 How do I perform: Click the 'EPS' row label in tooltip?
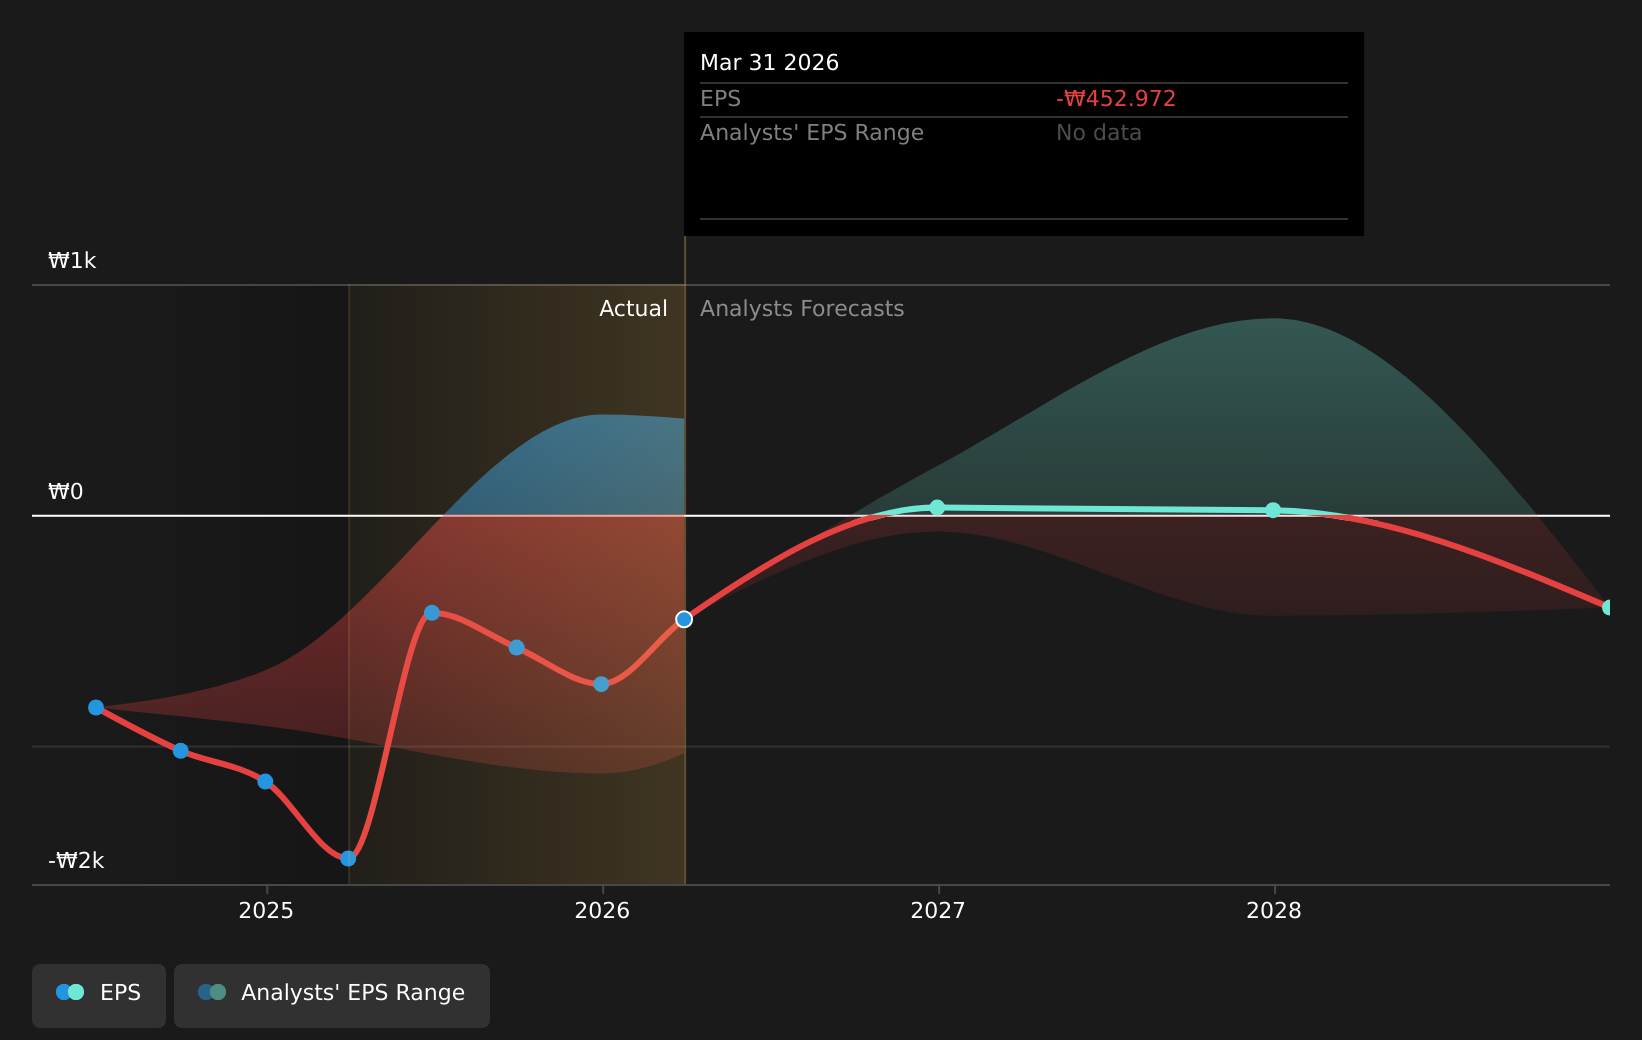click(x=720, y=99)
